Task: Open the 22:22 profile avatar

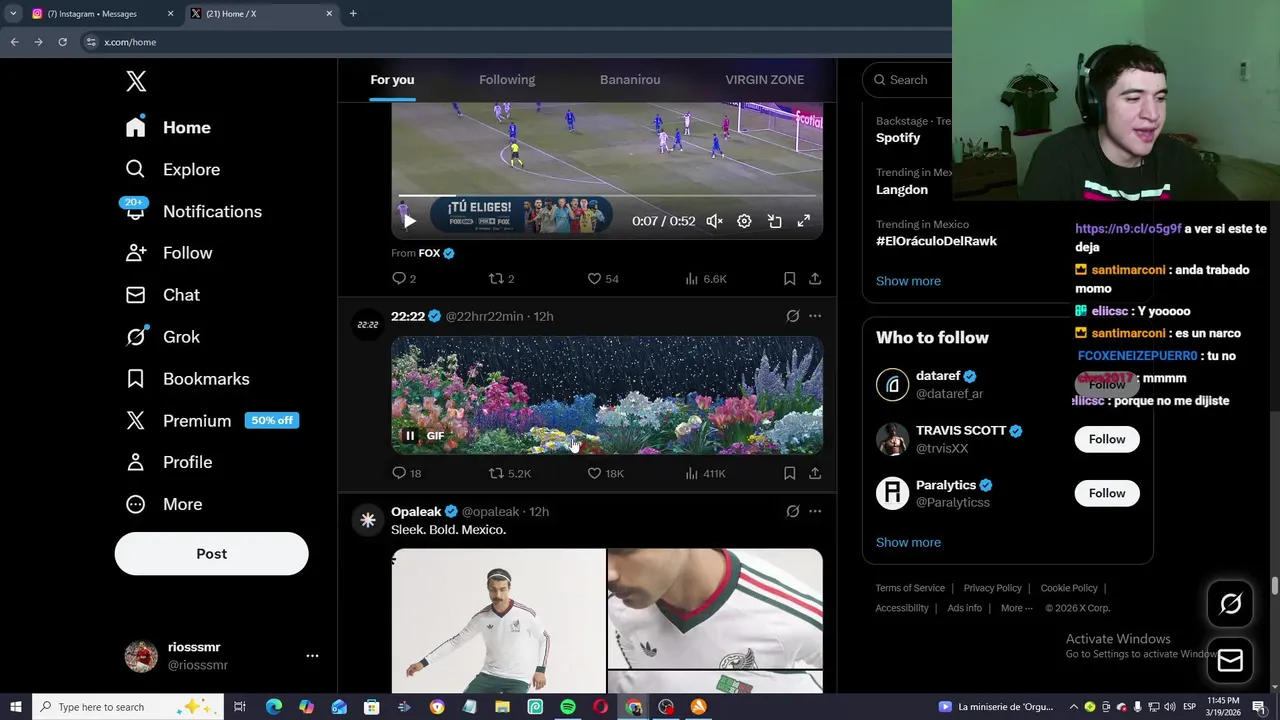Action: (368, 324)
